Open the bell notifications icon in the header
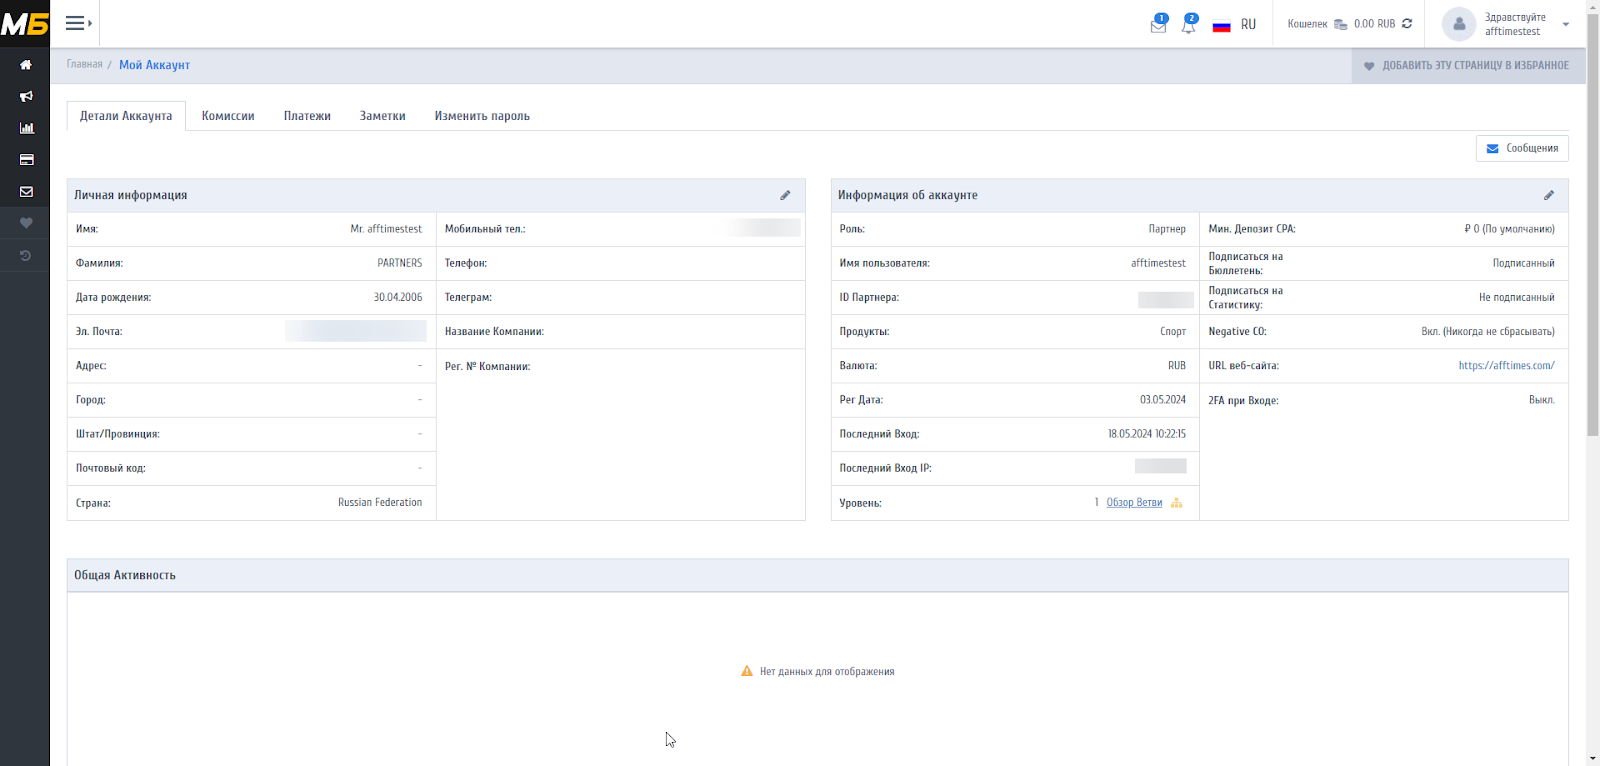This screenshot has width=1600, height=766. click(1188, 25)
